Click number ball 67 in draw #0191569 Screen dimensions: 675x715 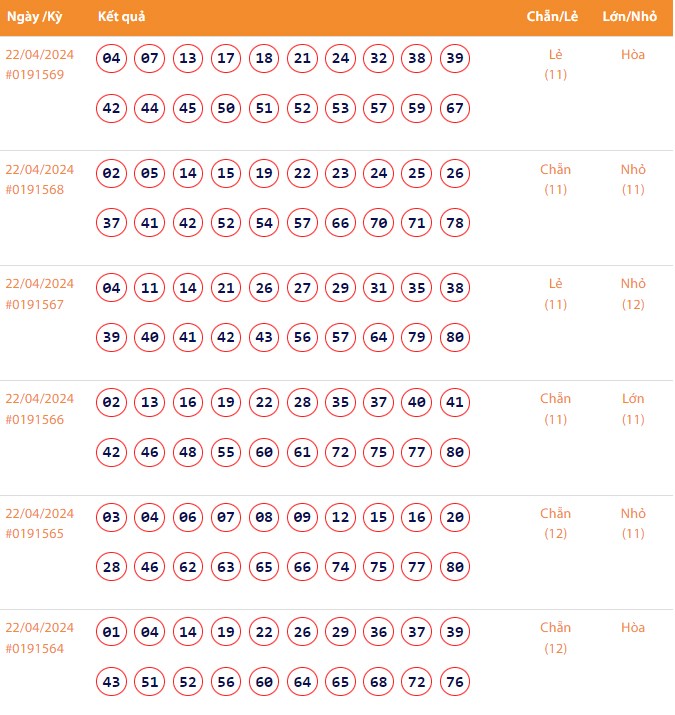pos(455,108)
